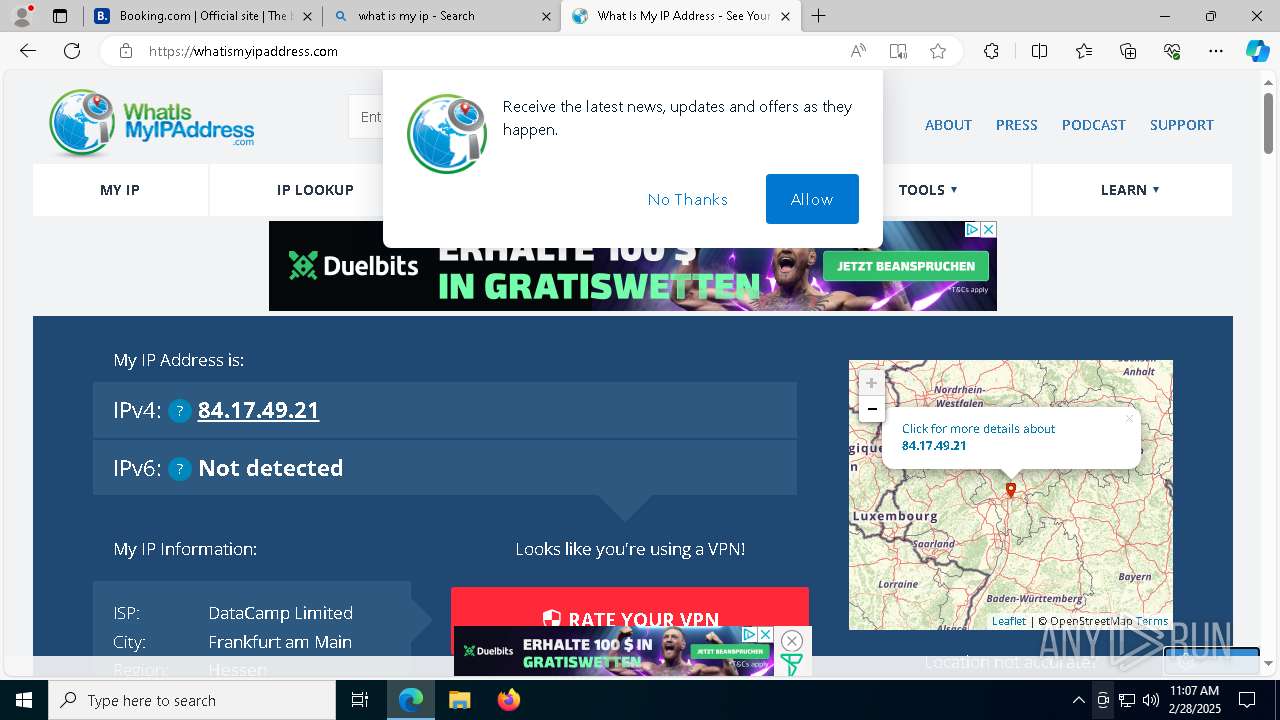This screenshot has height=720, width=1280.
Task: Click the 'DataCamp Limited' ISP value
Action: [281, 613]
